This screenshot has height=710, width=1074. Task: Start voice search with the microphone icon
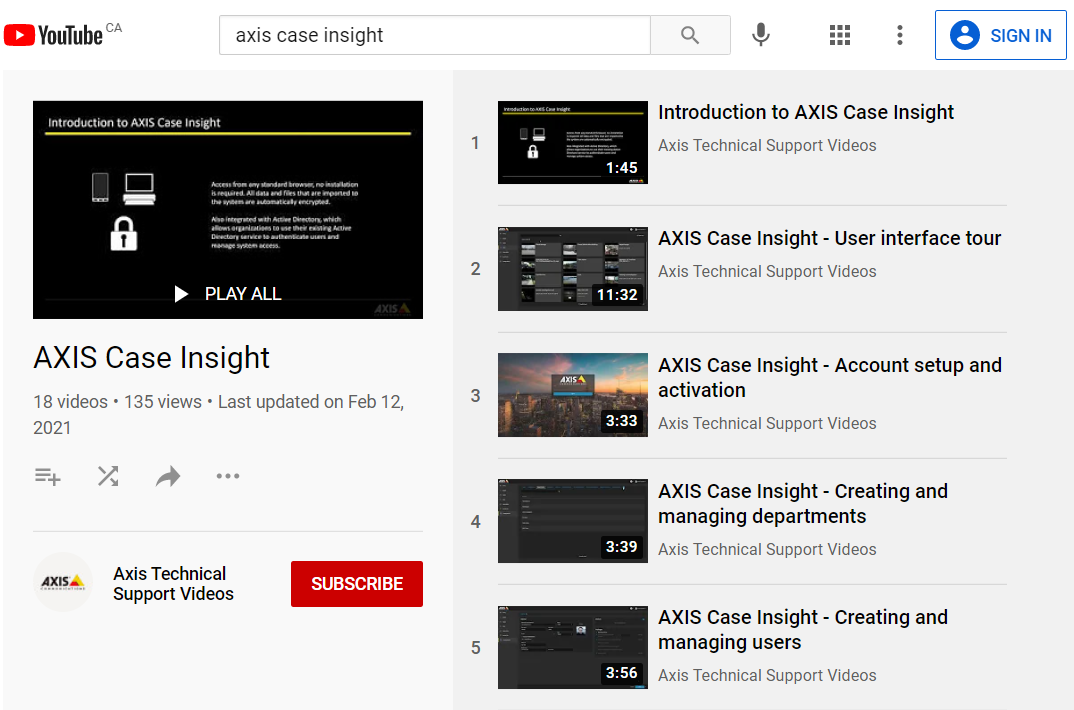coord(760,35)
